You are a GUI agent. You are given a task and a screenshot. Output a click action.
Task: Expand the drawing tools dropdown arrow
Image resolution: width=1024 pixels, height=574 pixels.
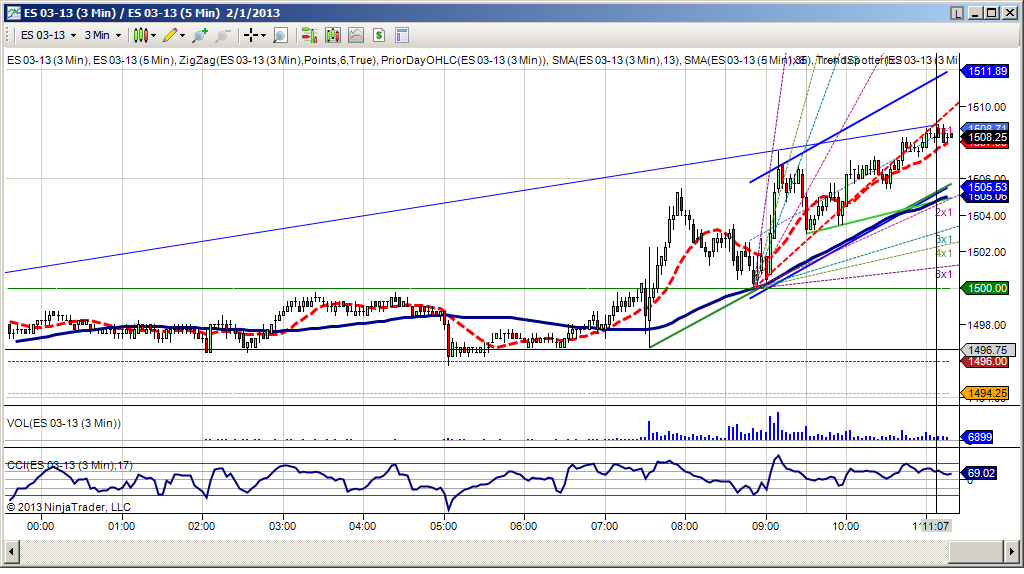(x=183, y=36)
